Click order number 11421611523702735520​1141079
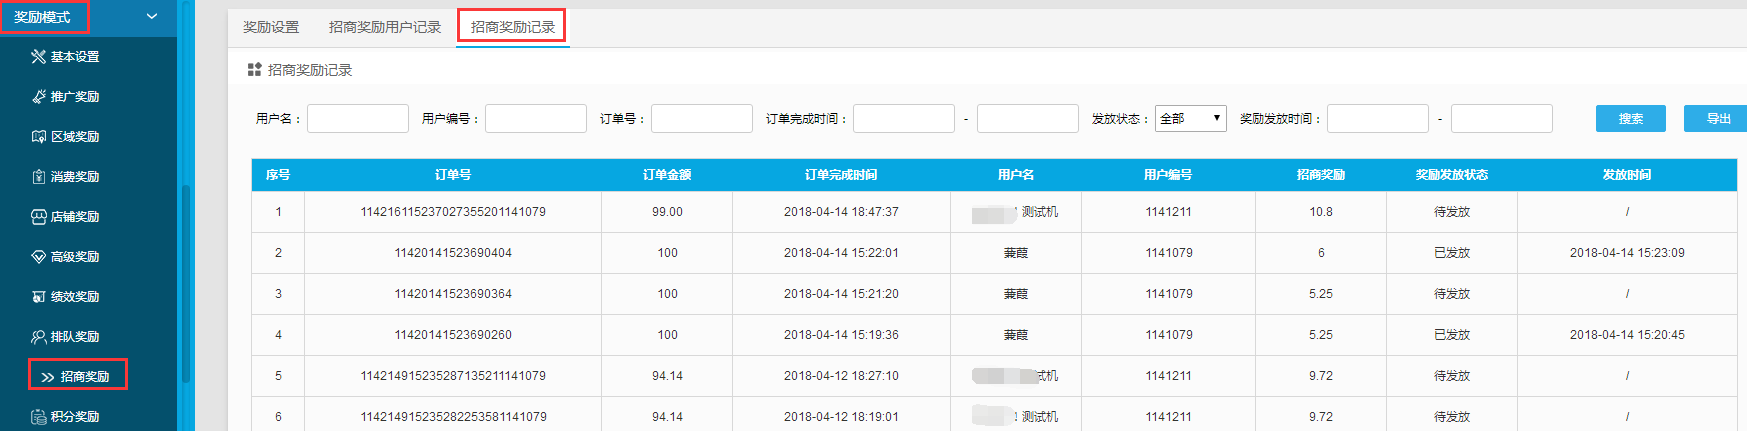 (453, 212)
